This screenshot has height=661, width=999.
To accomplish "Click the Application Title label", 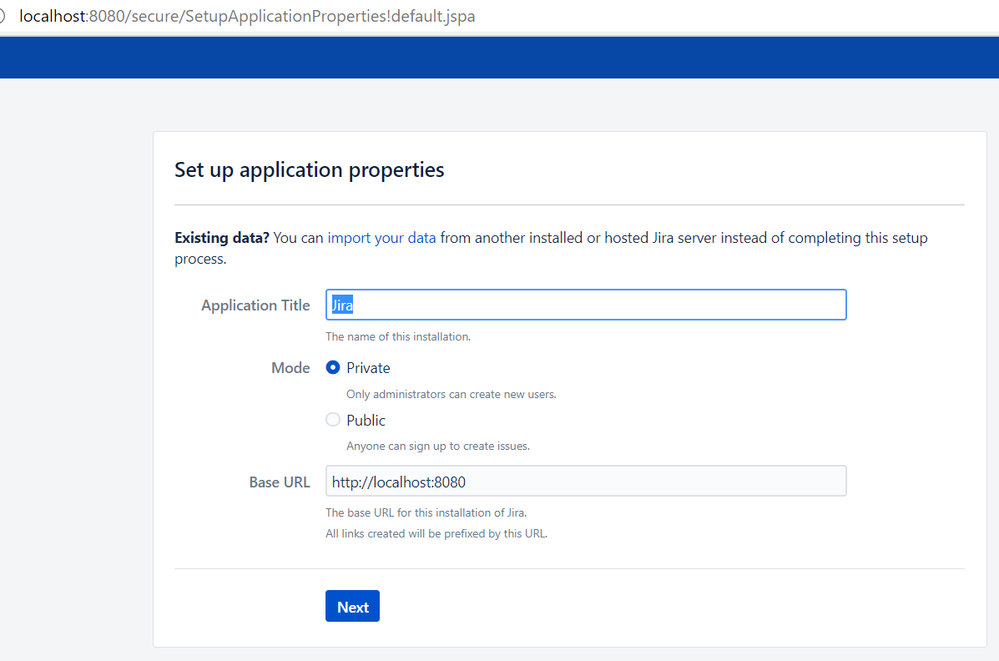I will [x=255, y=305].
